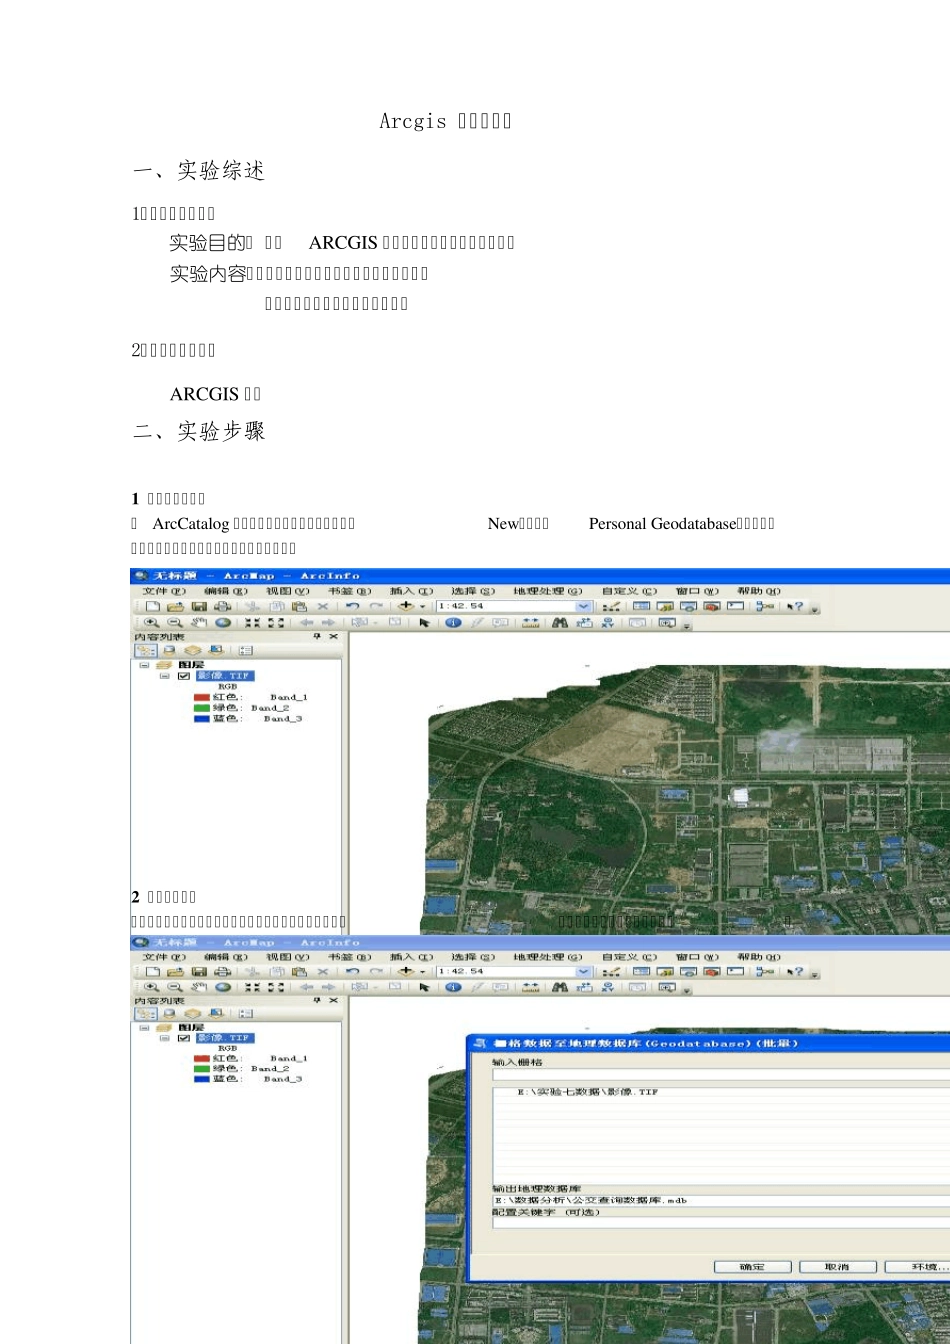This screenshot has width=950, height=1344.
Task: Click Add Data icon in window with Geodatabase dialog
Action: (405, 971)
